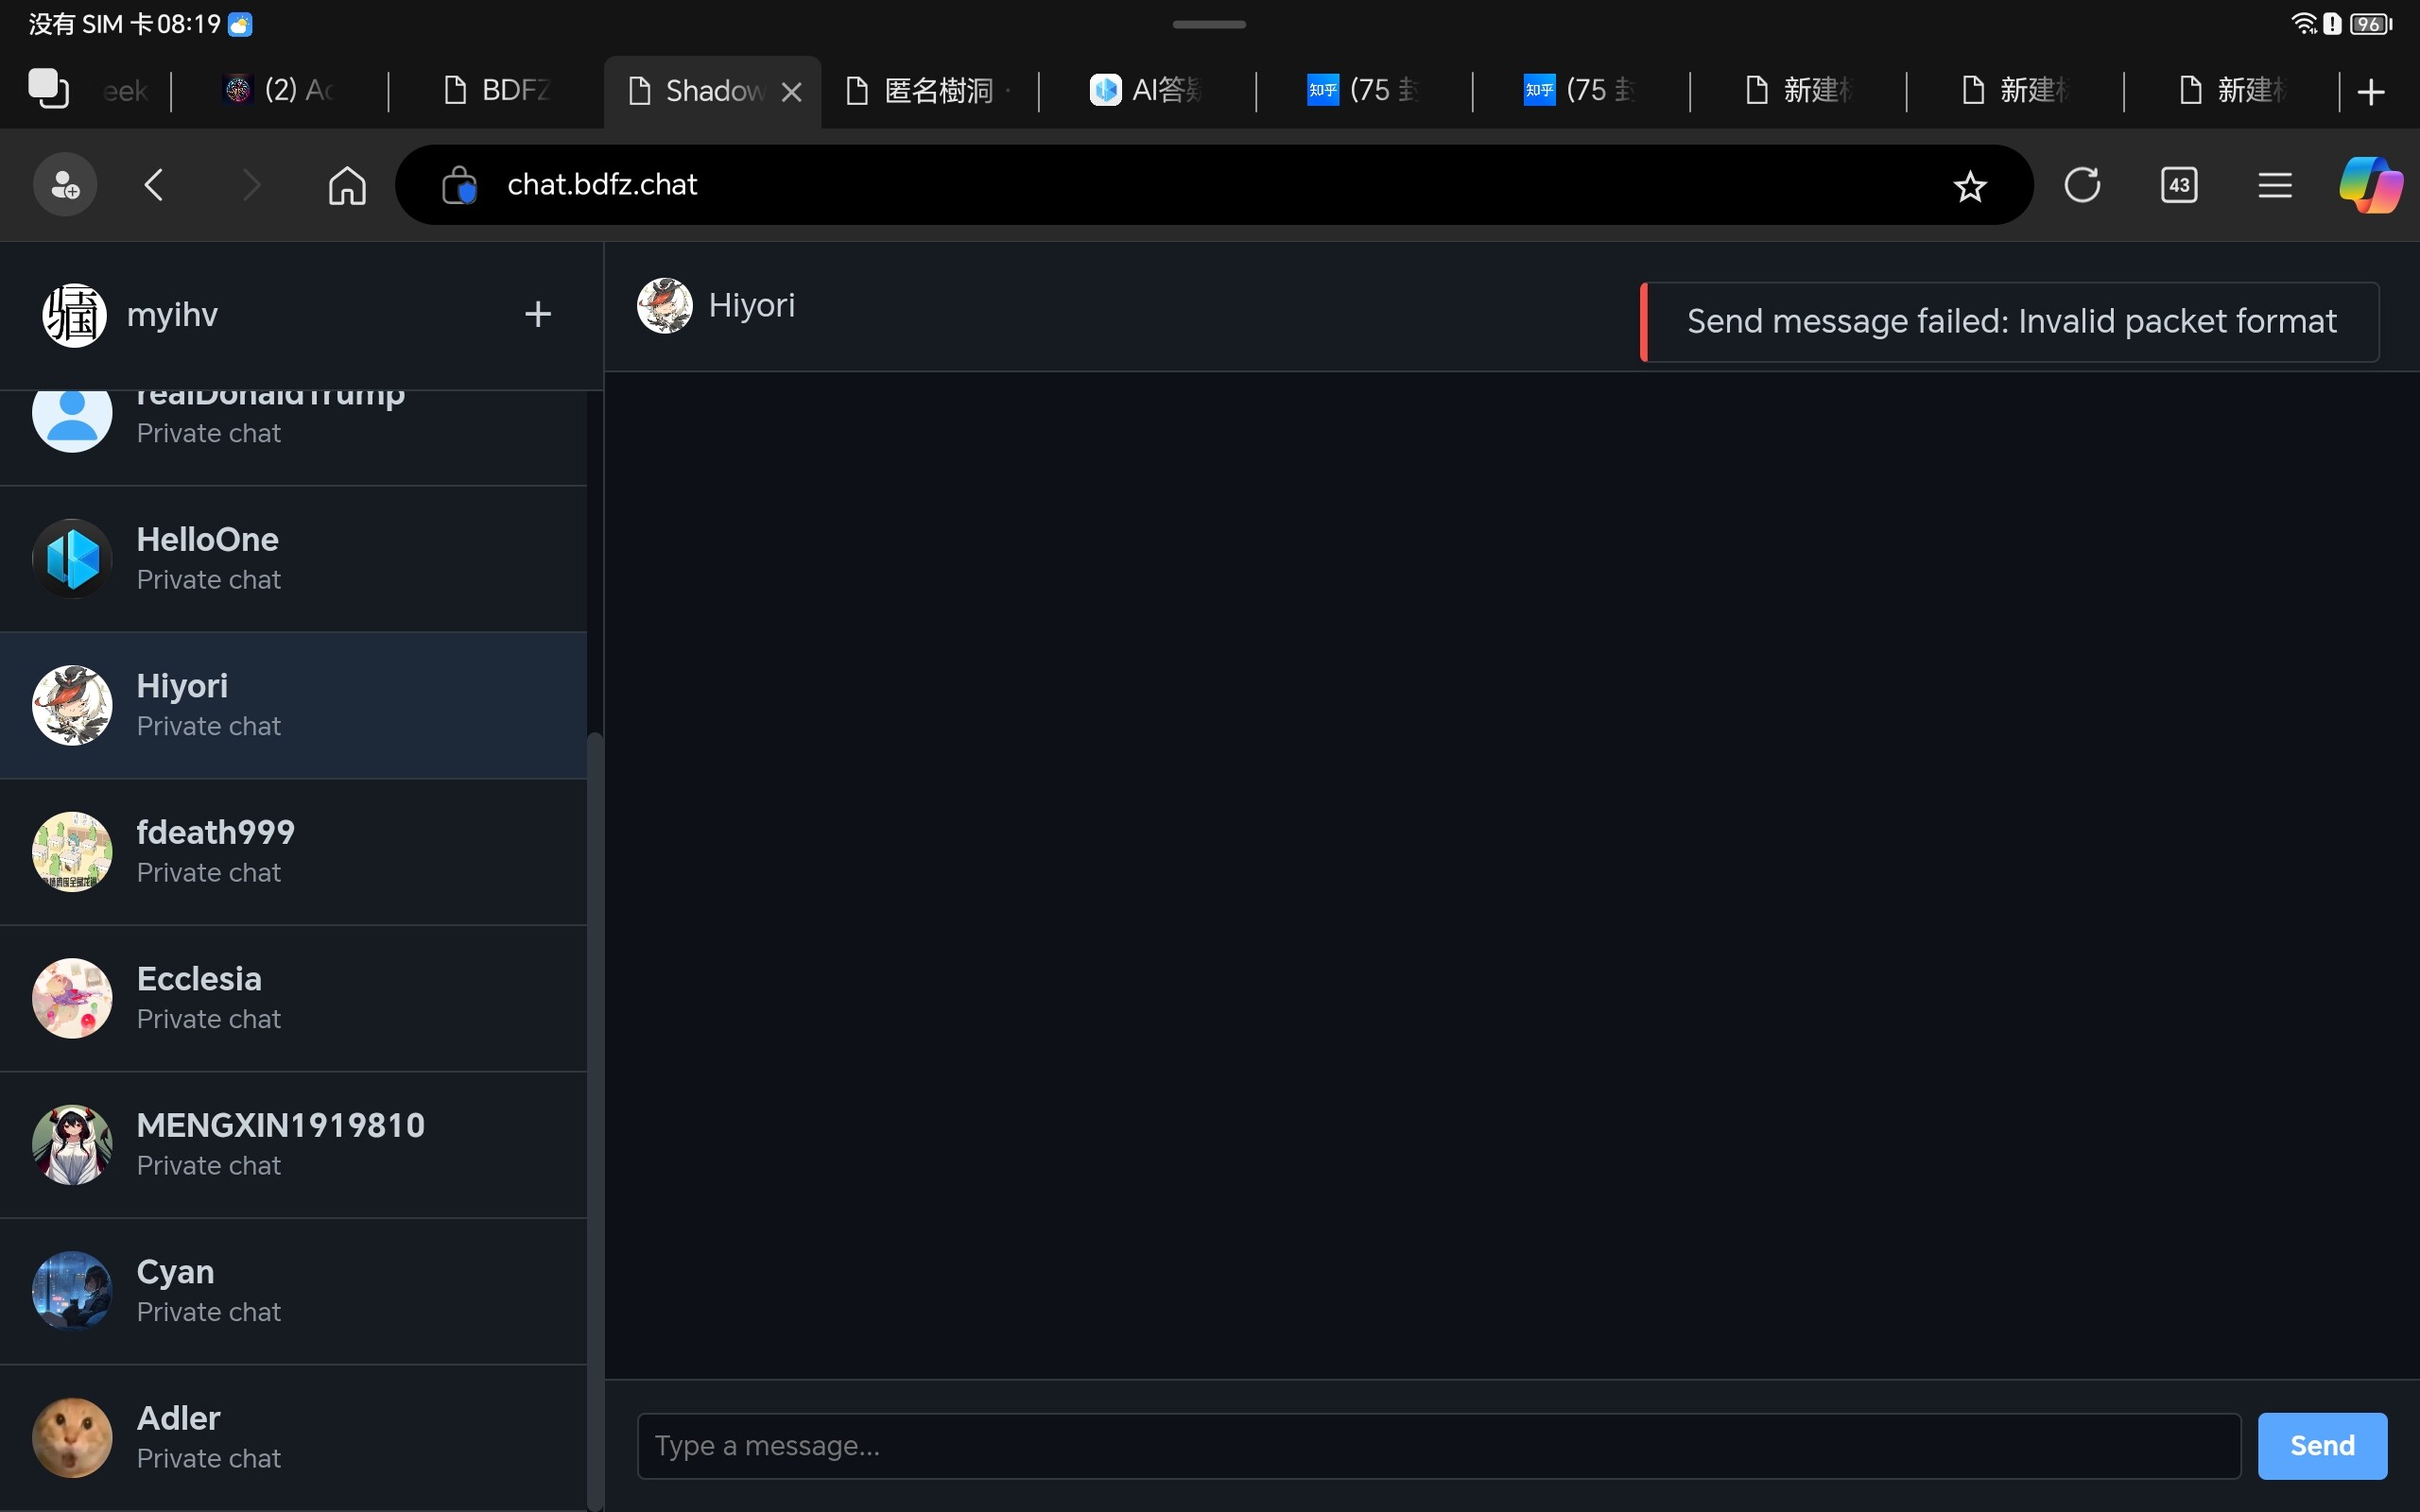Bookmark page with the star icon
2420x1512 pixels.
(x=1969, y=186)
